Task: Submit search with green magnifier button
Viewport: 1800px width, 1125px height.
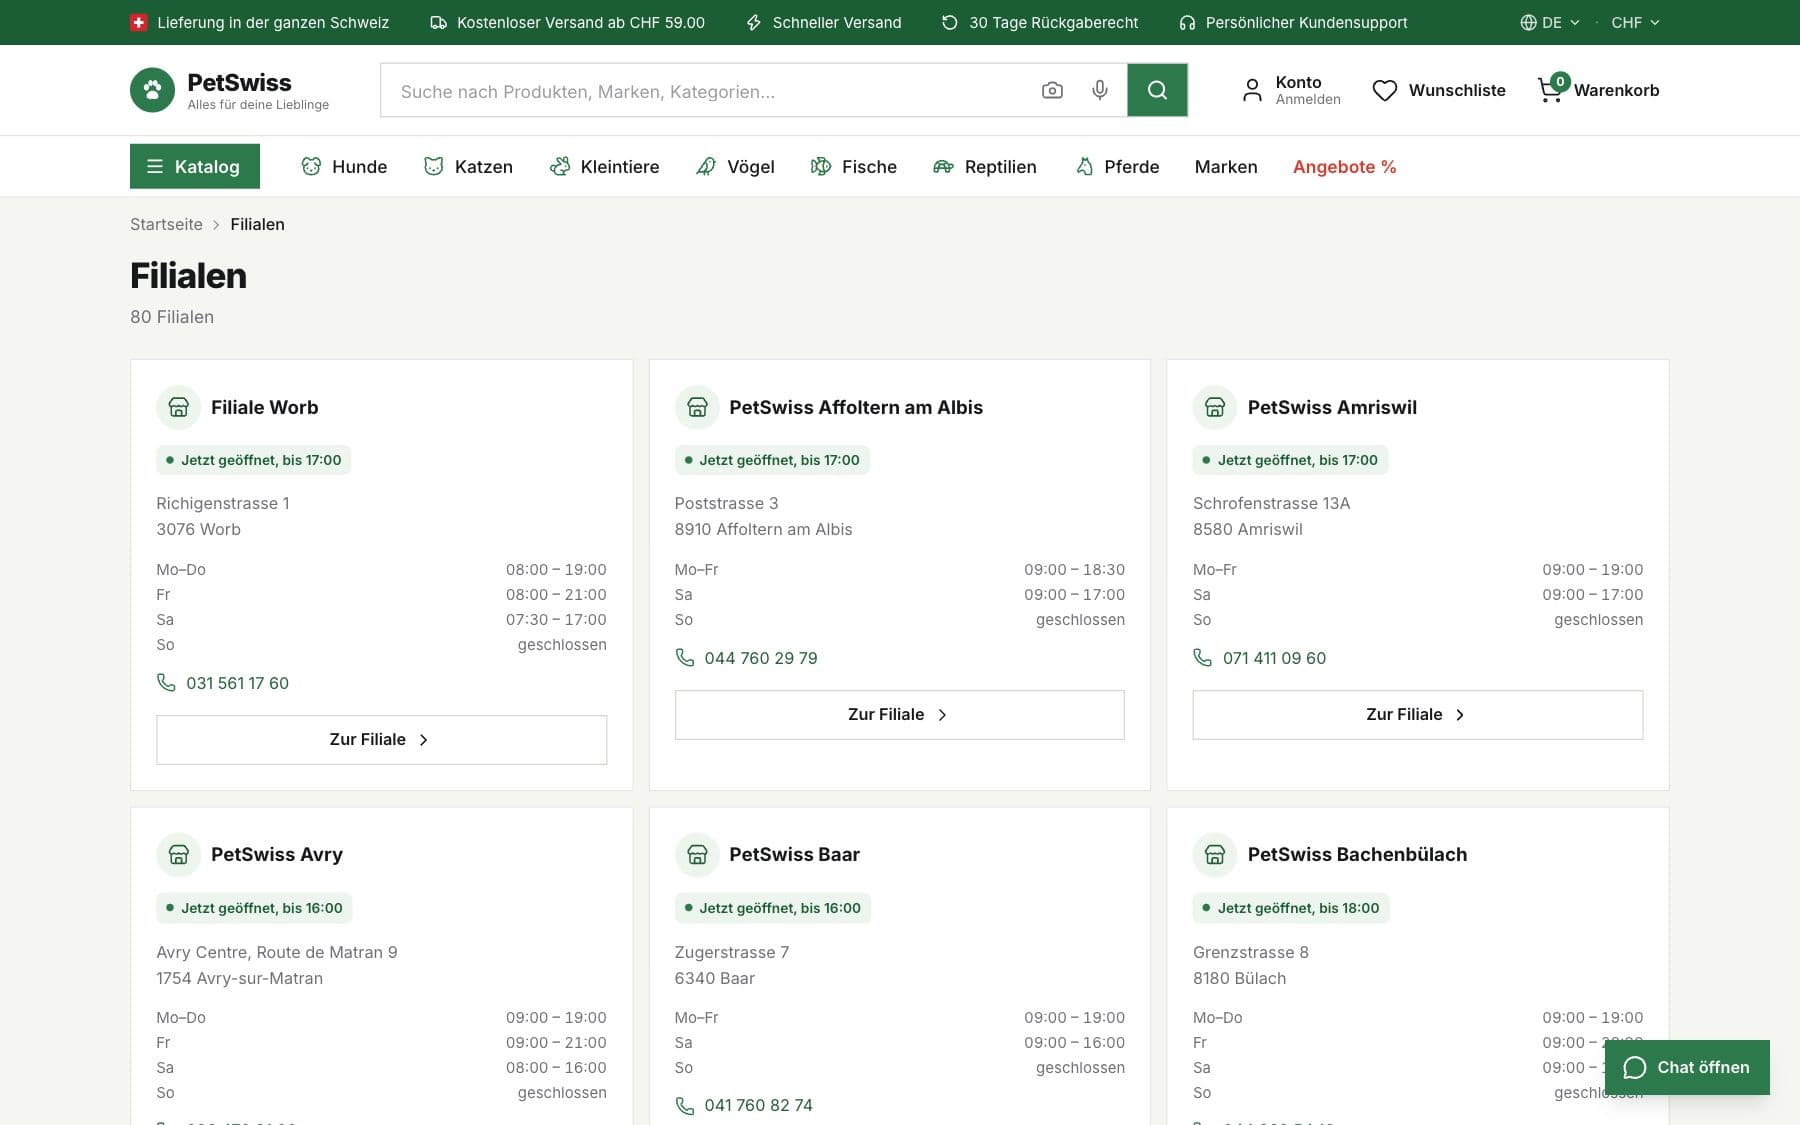Action: coord(1157,91)
